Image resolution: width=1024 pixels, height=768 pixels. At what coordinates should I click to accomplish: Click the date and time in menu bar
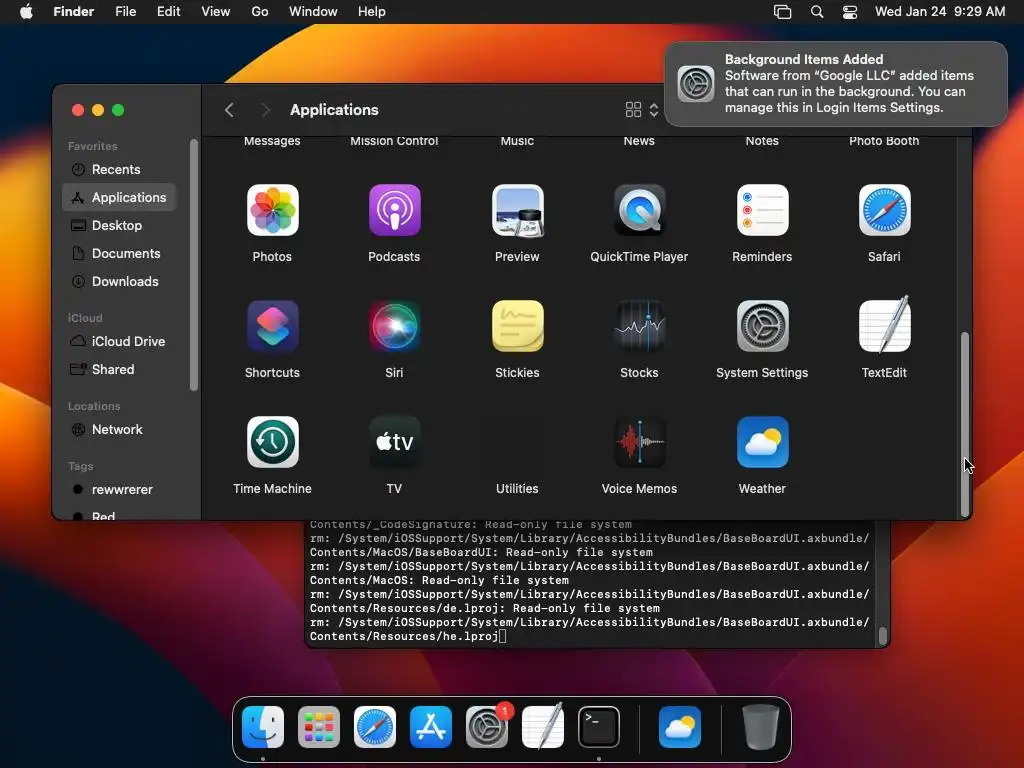940,12
